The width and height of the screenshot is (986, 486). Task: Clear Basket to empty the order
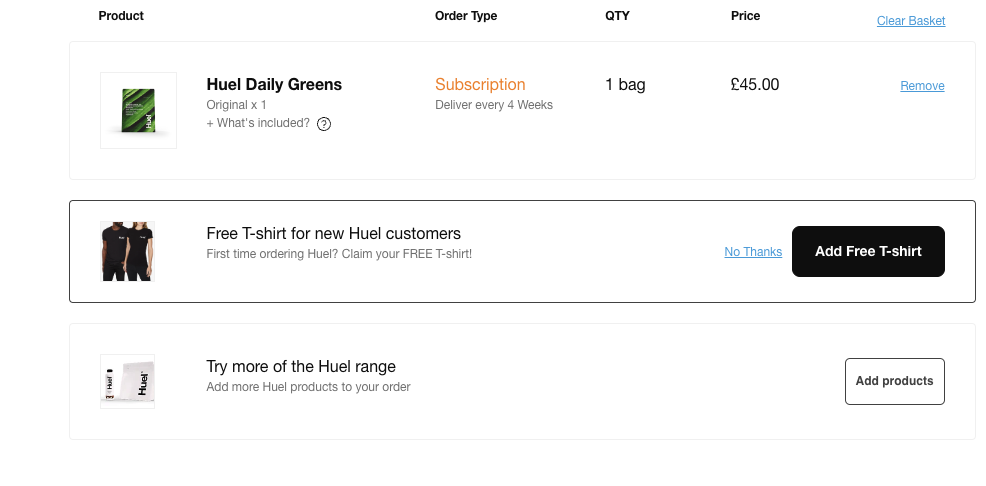point(910,21)
